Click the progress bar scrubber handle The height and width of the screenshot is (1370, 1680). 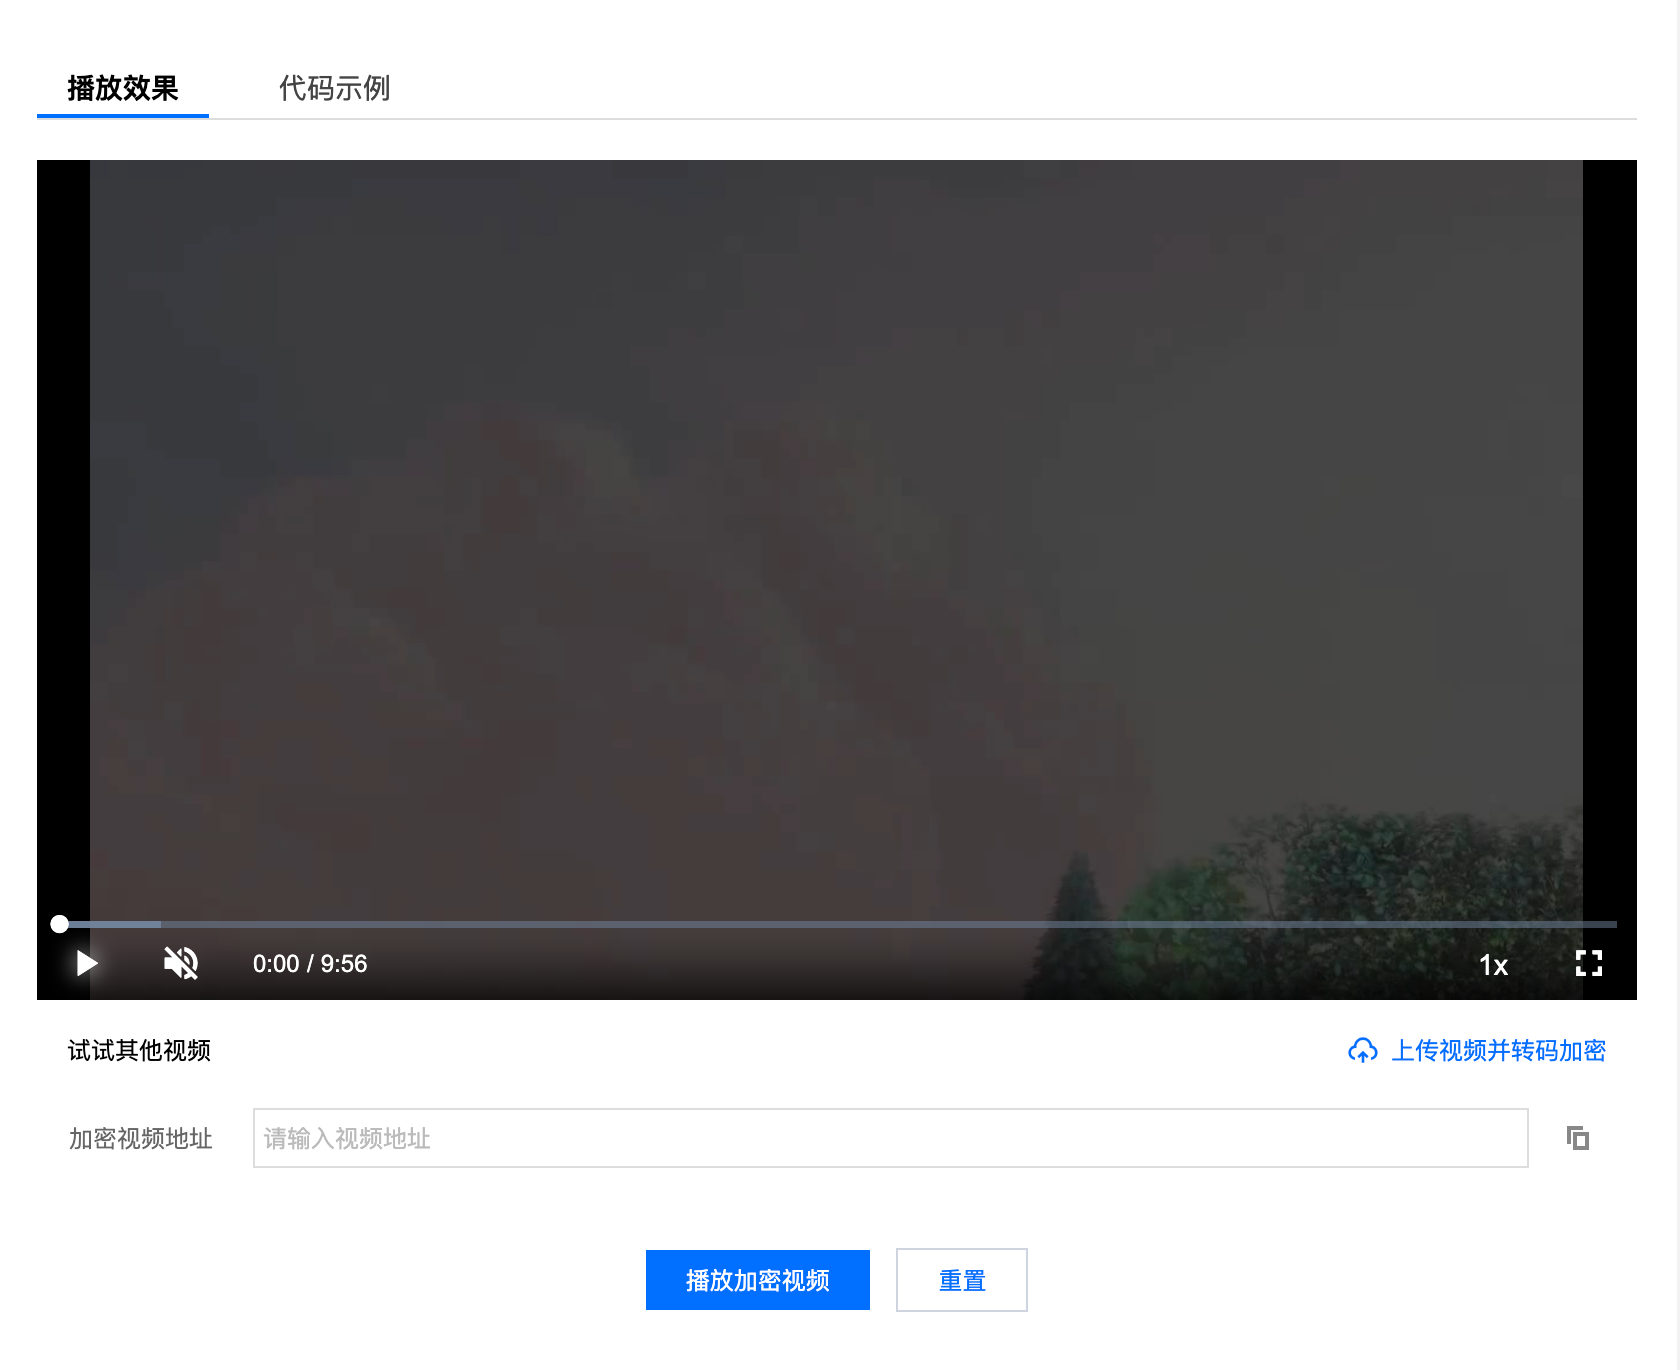click(60, 924)
